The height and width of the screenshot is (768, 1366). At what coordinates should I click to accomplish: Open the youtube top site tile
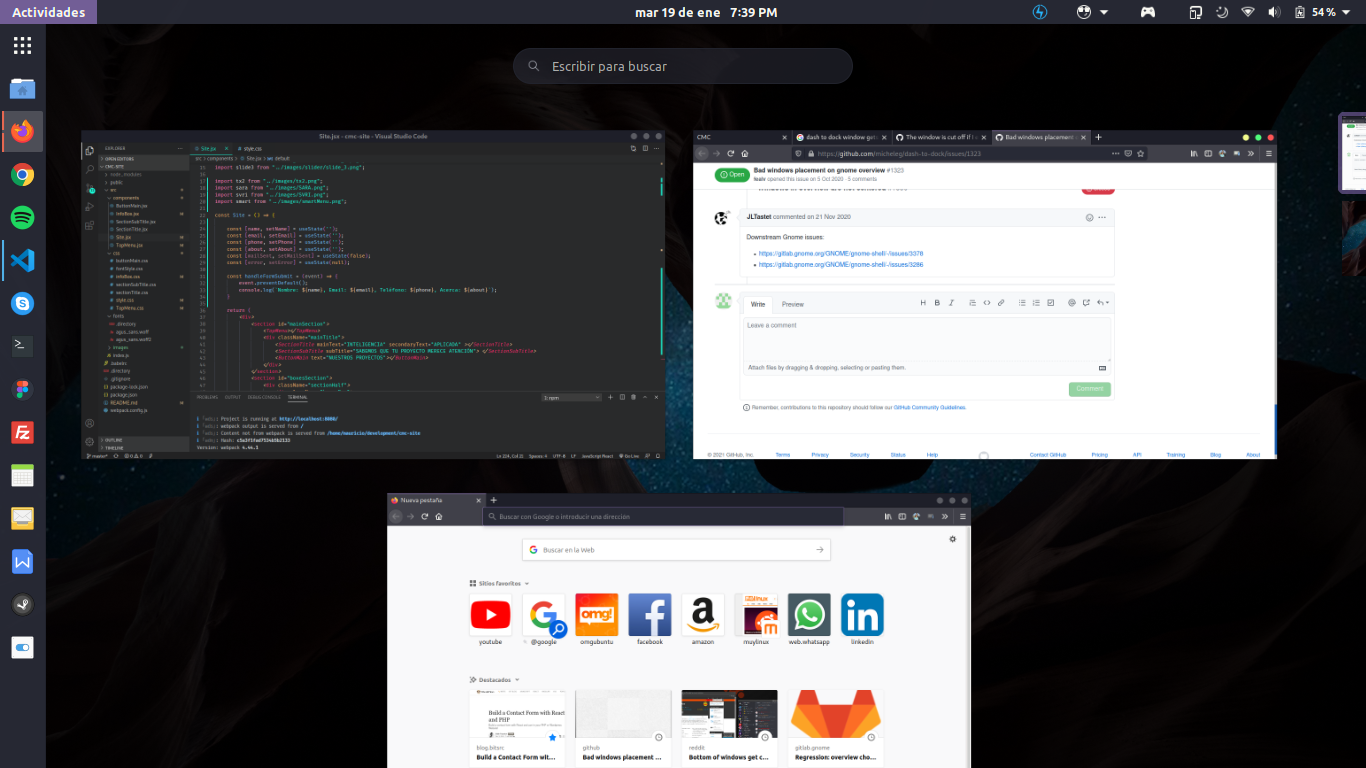click(490, 615)
